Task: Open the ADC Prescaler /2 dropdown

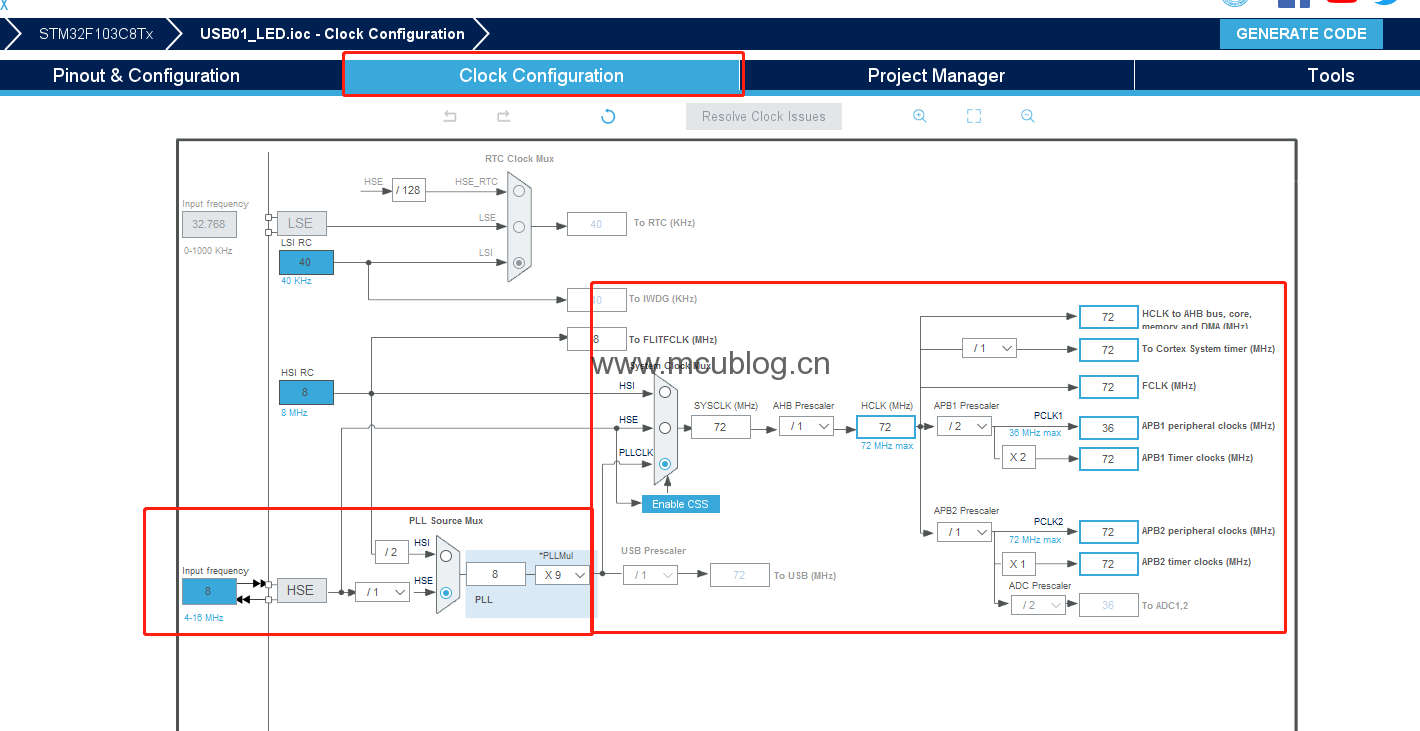Action: pos(1038,605)
